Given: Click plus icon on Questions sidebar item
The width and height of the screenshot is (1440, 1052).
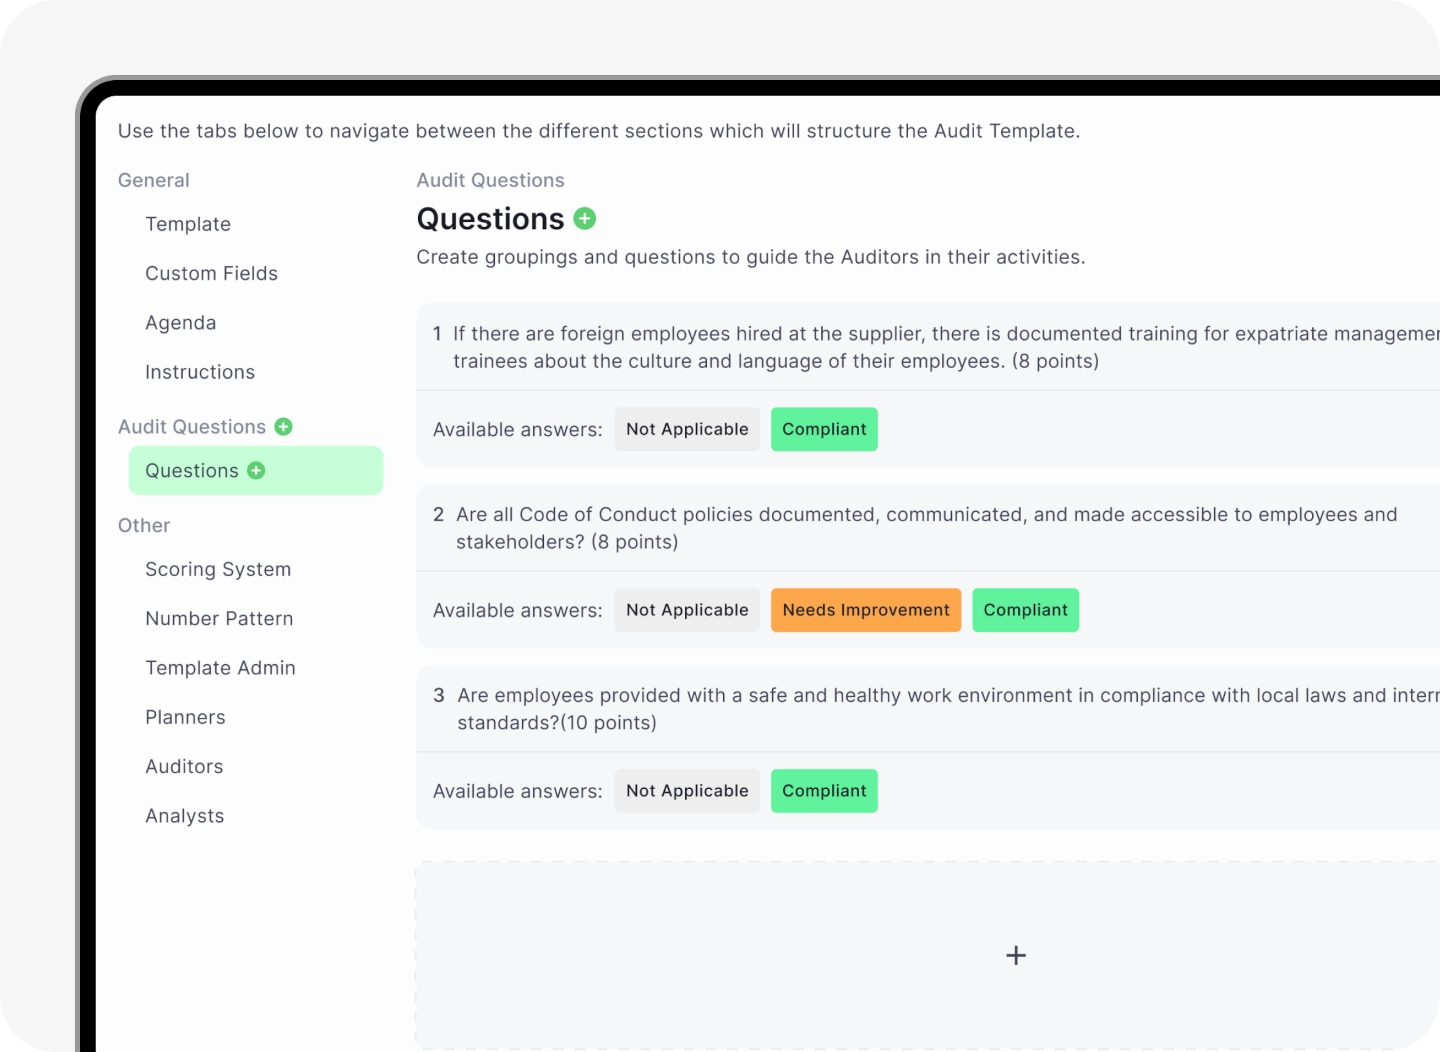Looking at the screenshot, I should (x=256, y=471).
